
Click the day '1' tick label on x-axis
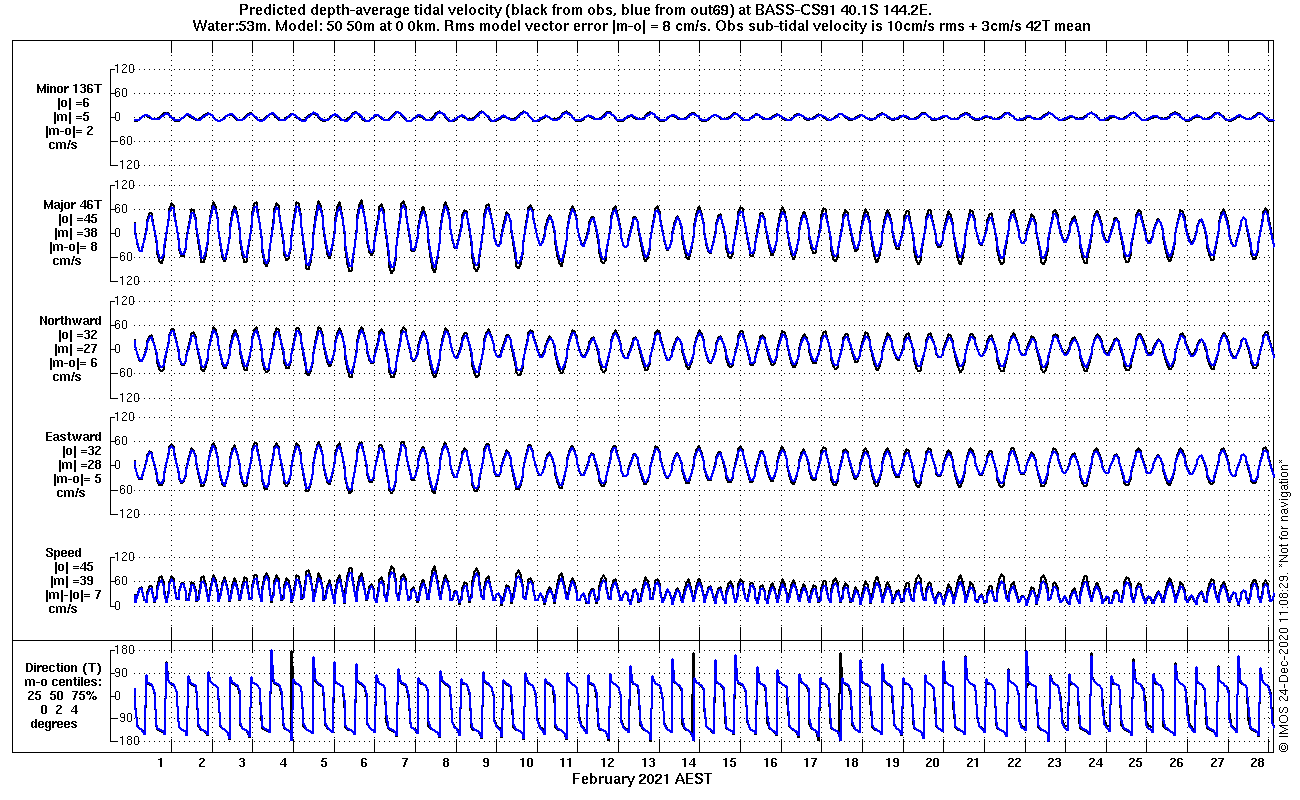(161, 763)
